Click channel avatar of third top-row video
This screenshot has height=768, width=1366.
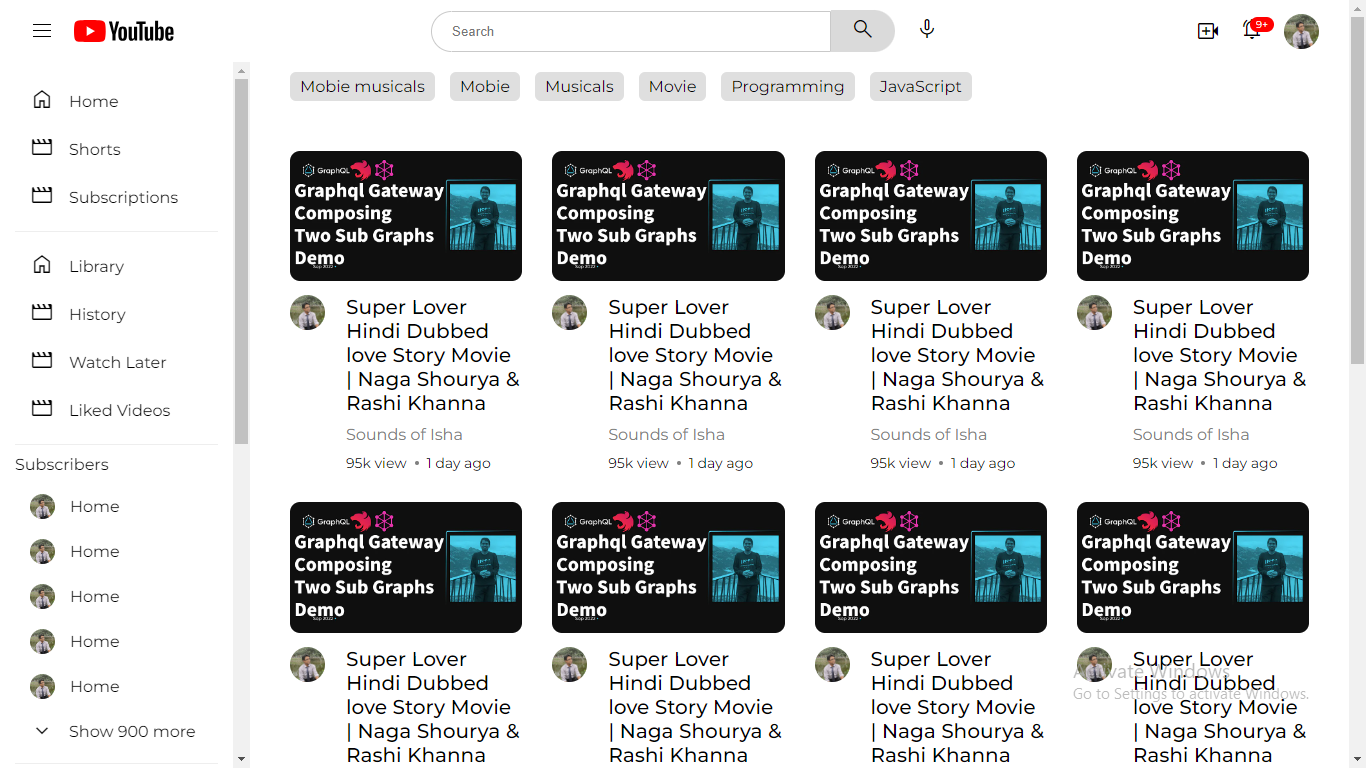click(832, 313)
